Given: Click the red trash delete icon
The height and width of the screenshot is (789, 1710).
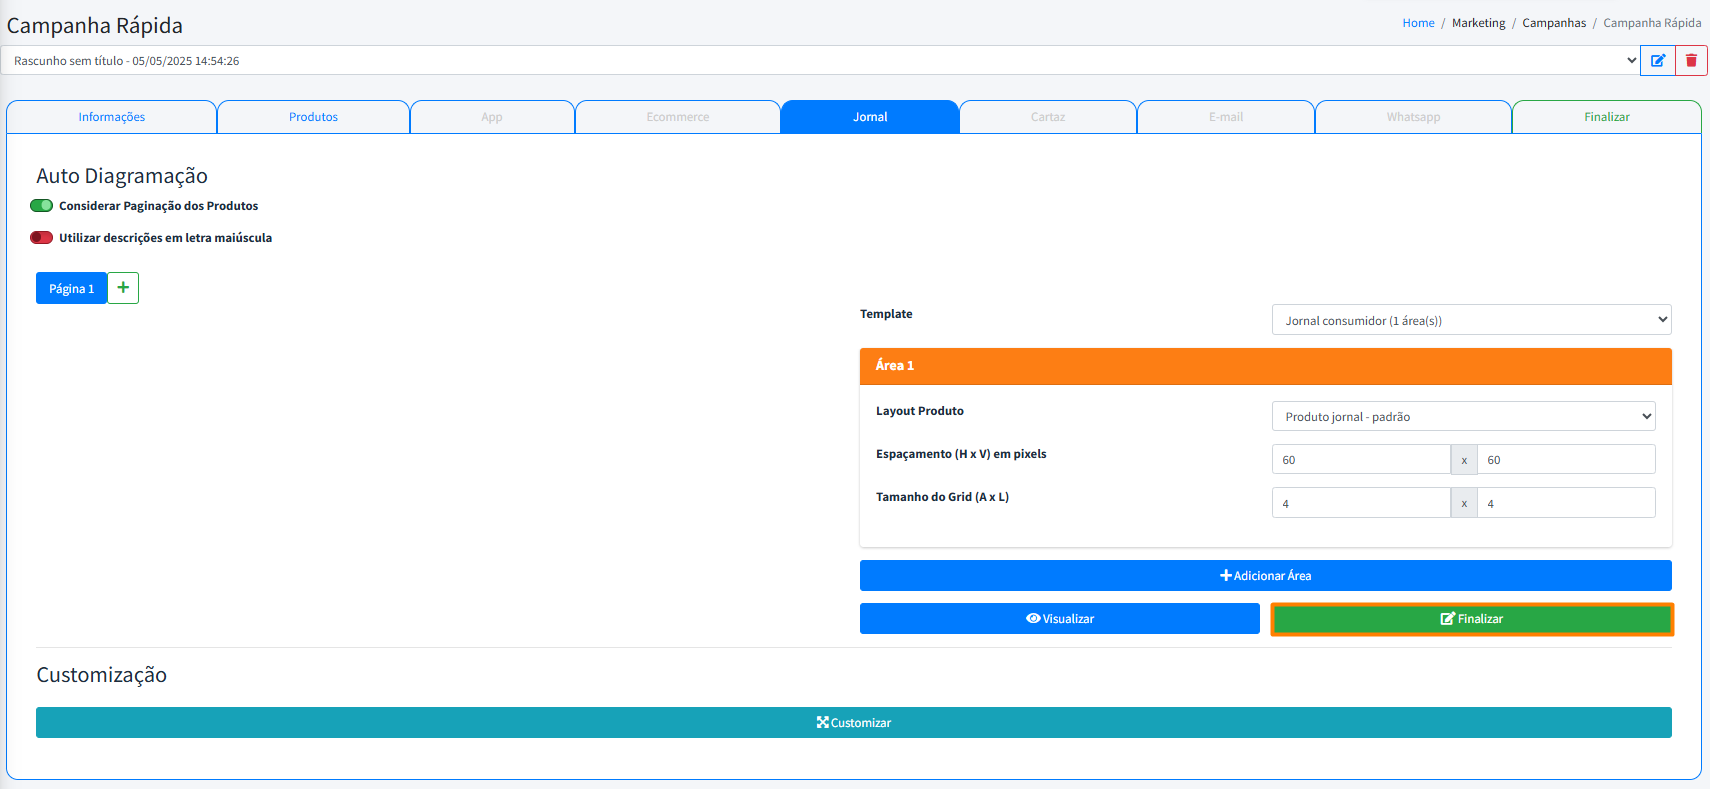Looking at the screenshot, I should click(1691, 60).
